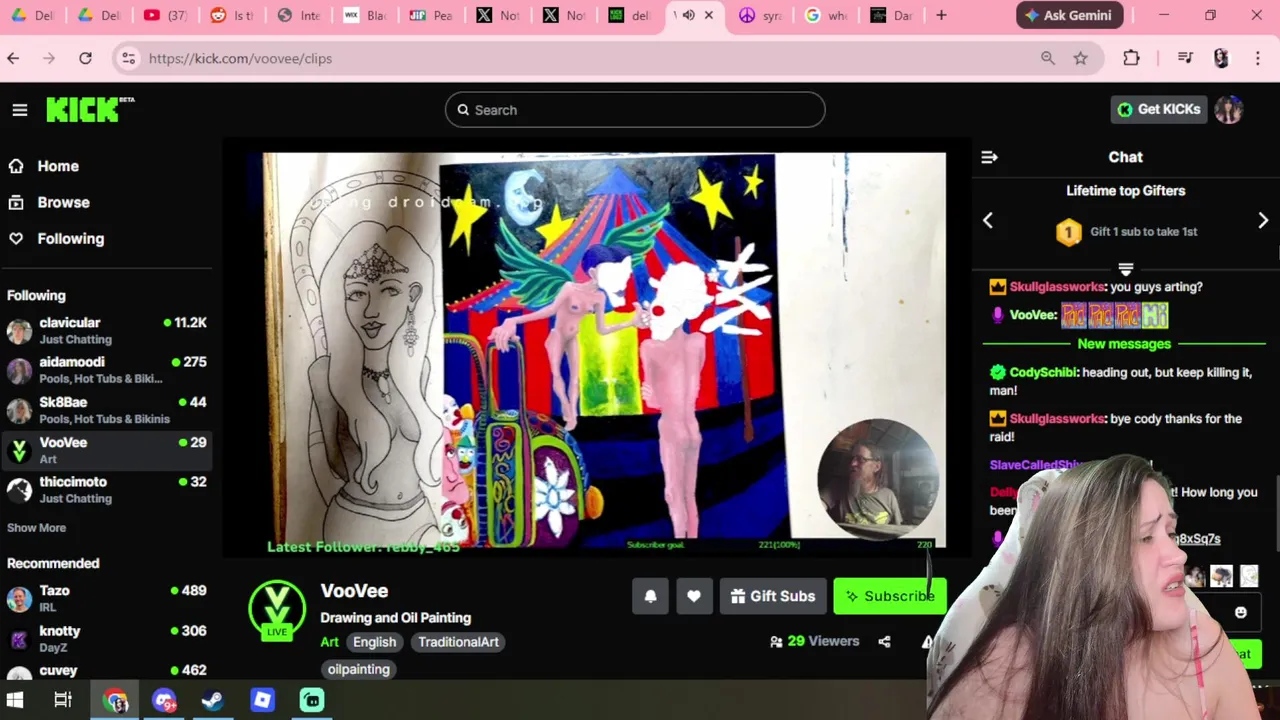Open clavicular's channel in Following list
Viewport: 1280px width, 720px height.
pos(106,331)
